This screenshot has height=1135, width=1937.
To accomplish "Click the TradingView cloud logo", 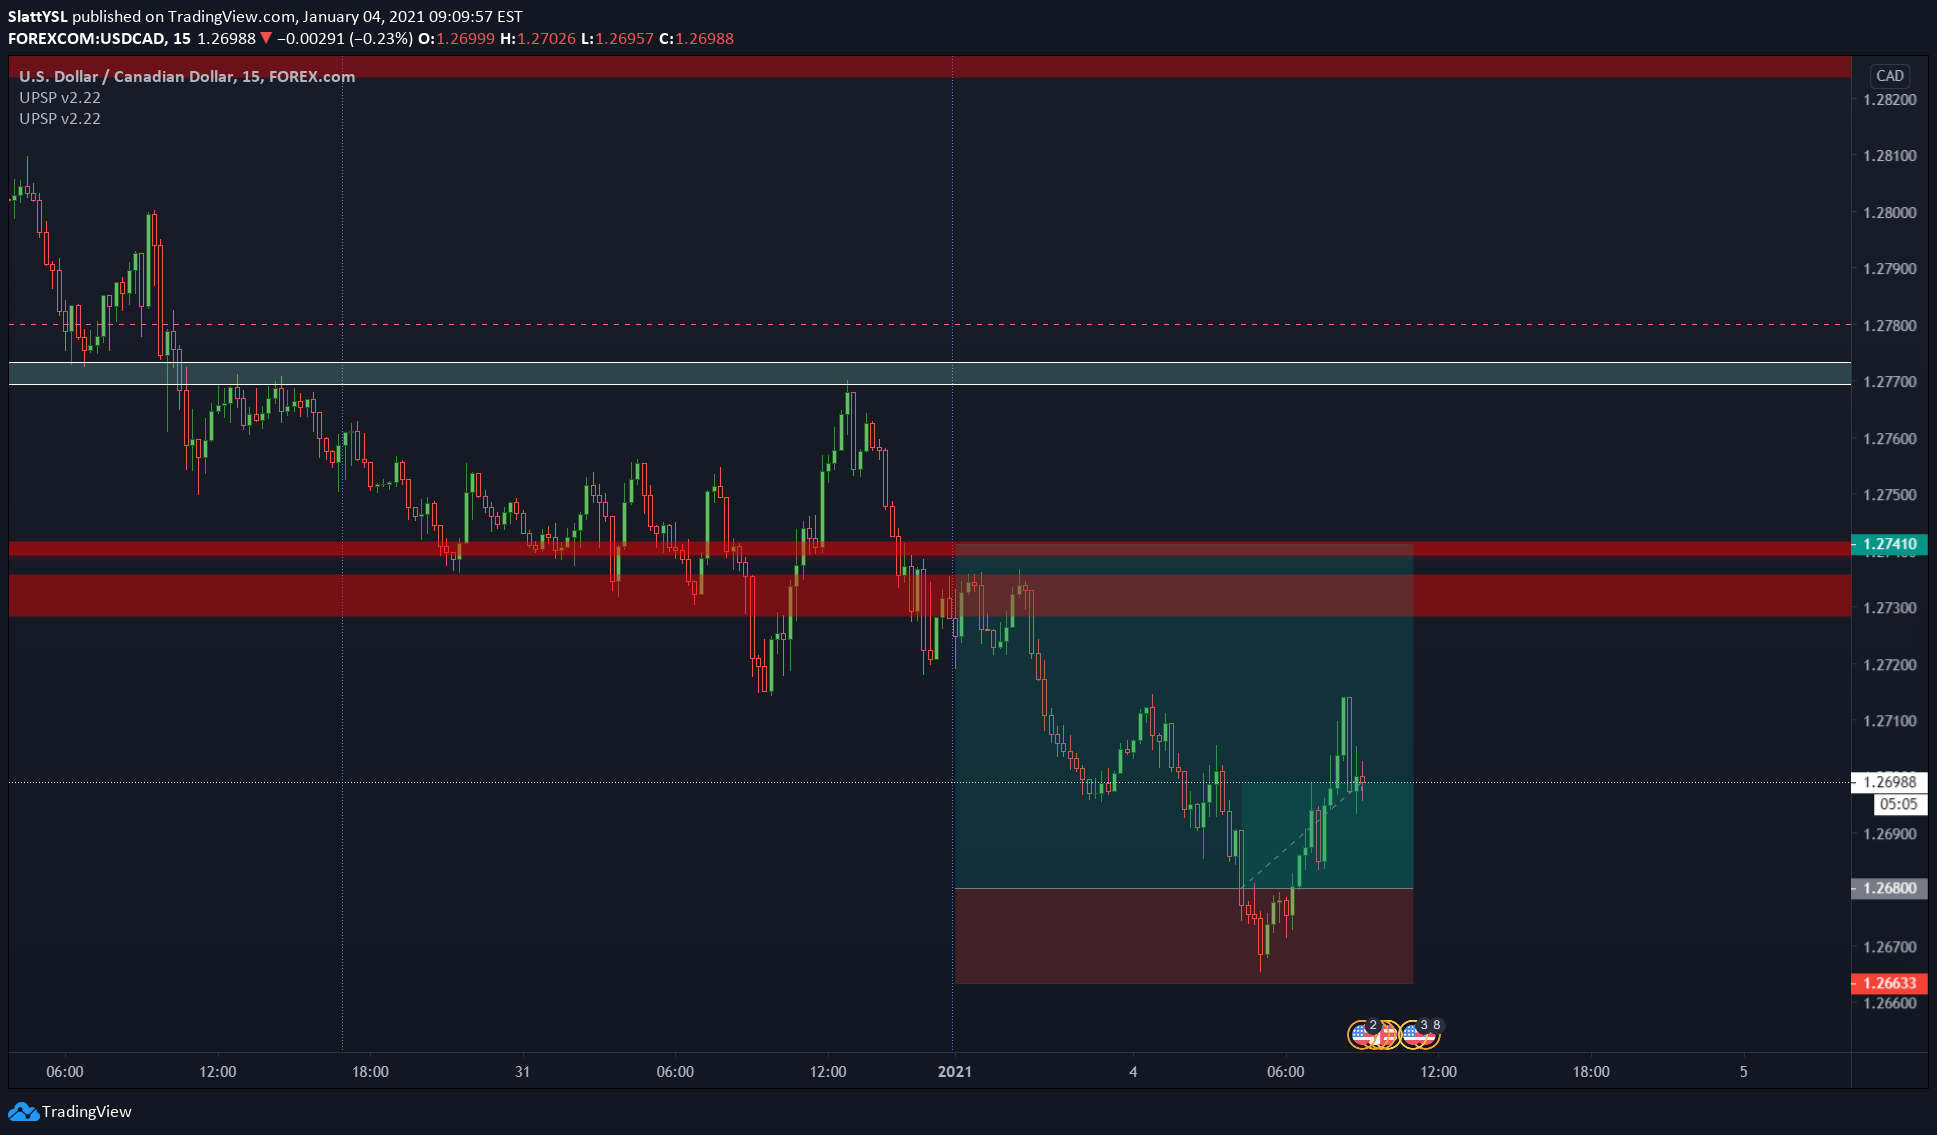I will click(23, 1111).
